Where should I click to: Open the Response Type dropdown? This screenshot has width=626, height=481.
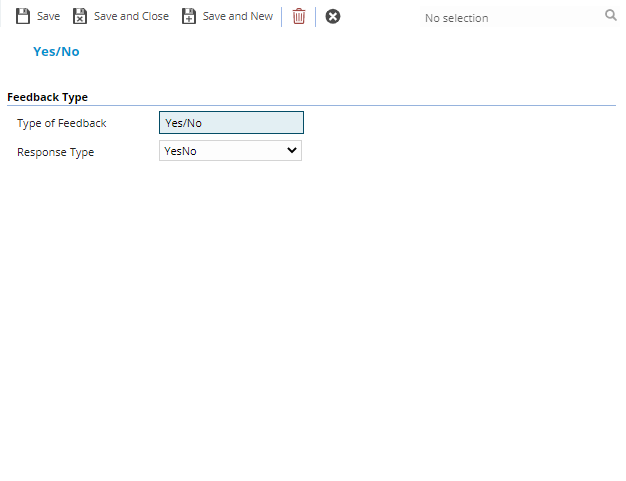click(x=230, y=150)
